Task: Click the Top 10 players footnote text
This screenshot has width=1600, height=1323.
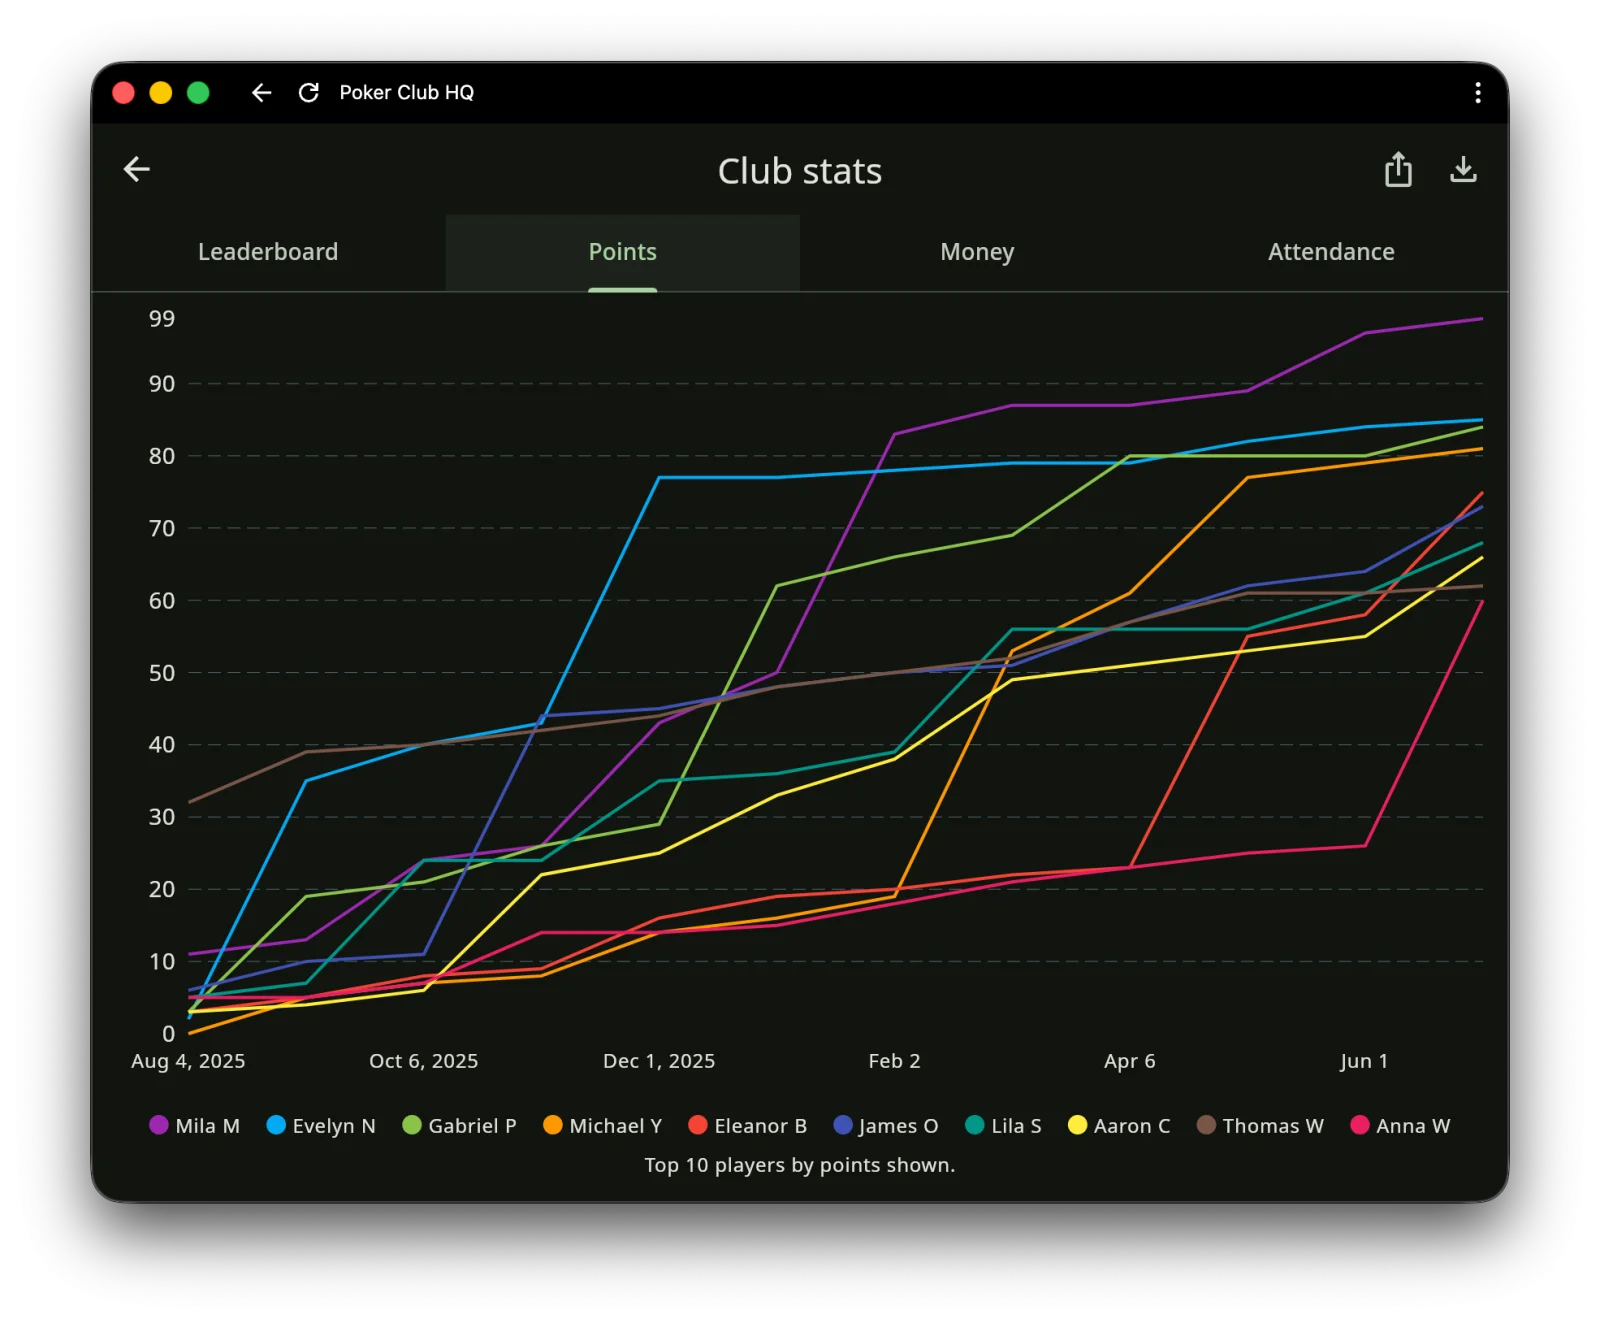Action: (800, 1165)
